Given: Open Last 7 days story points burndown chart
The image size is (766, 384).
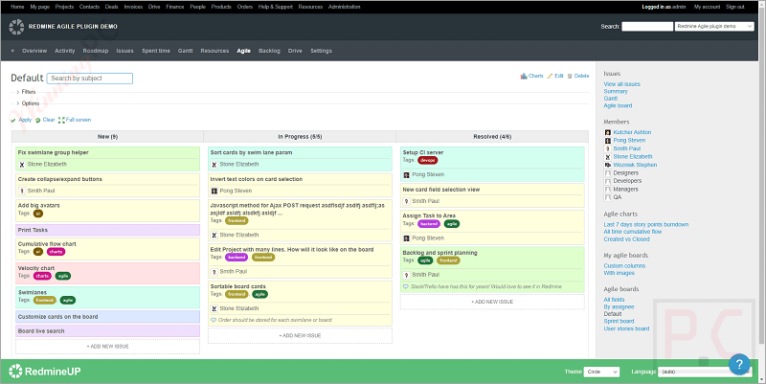Looking at the screenshot, I should click(x=646, y=225).
